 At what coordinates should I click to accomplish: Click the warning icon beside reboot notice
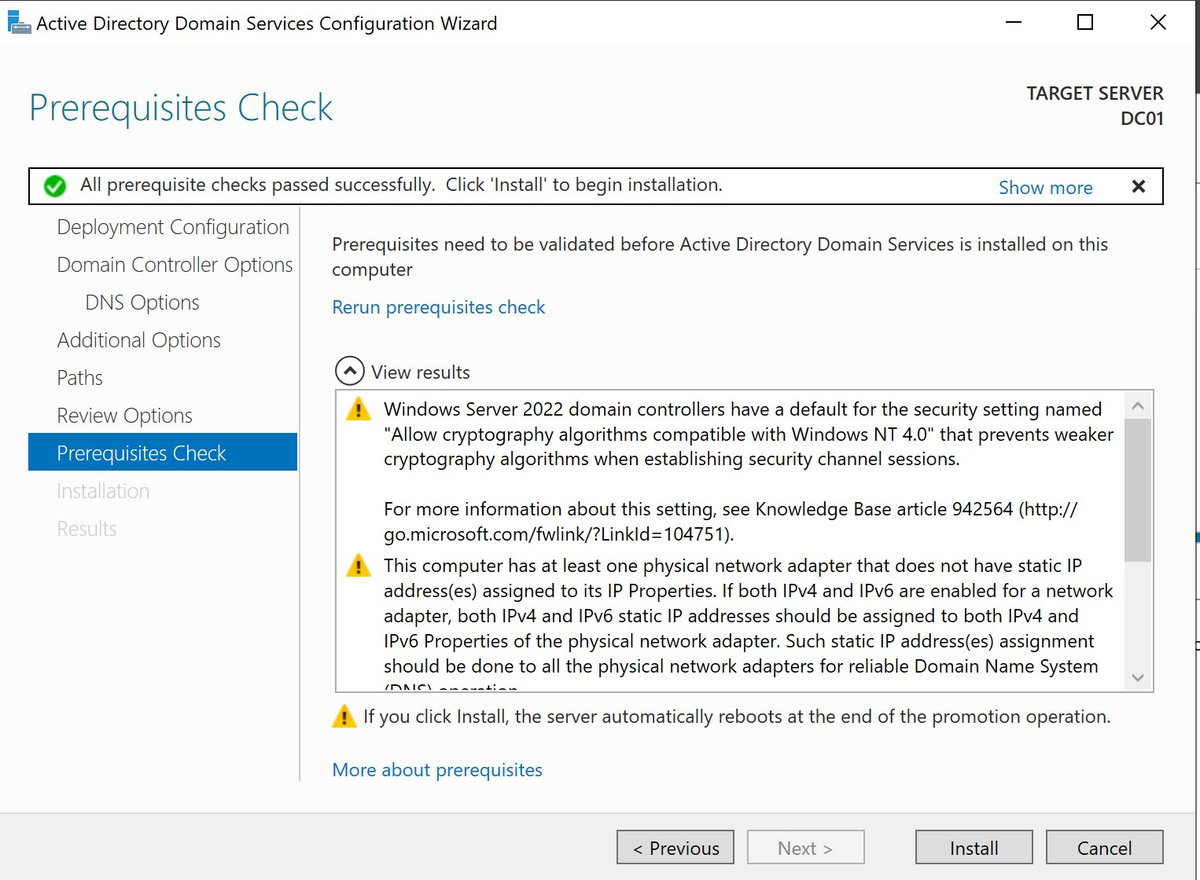(344, 716)
